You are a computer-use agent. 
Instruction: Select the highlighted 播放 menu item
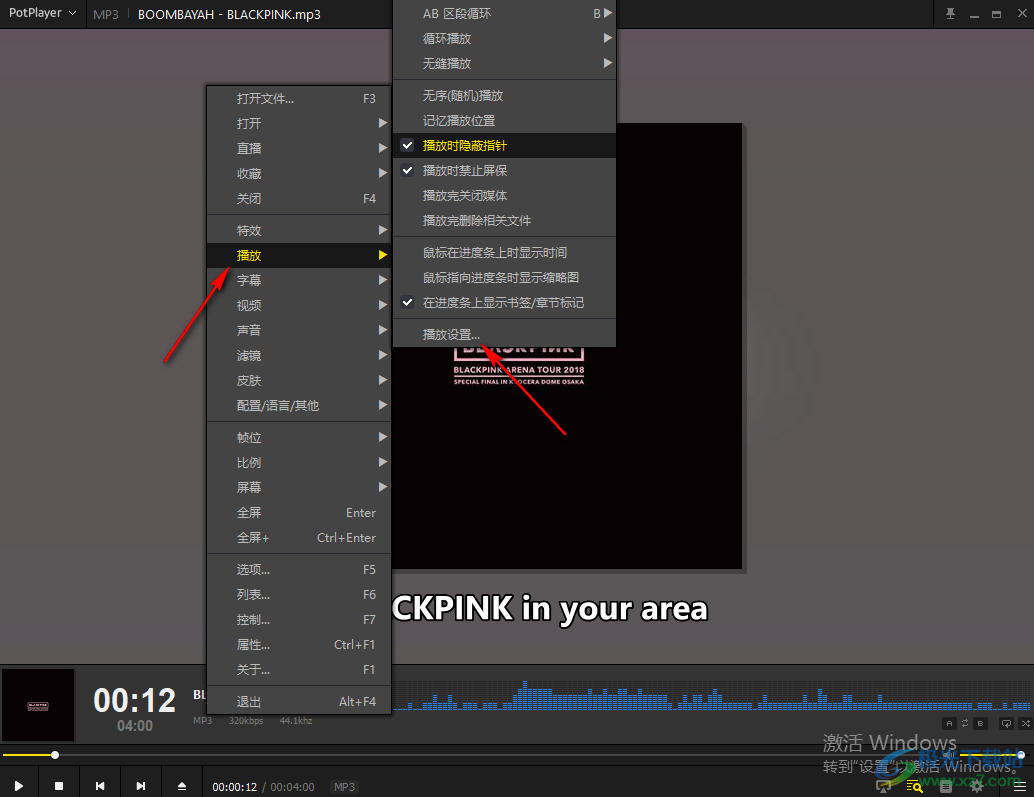(x=299, y=255)
